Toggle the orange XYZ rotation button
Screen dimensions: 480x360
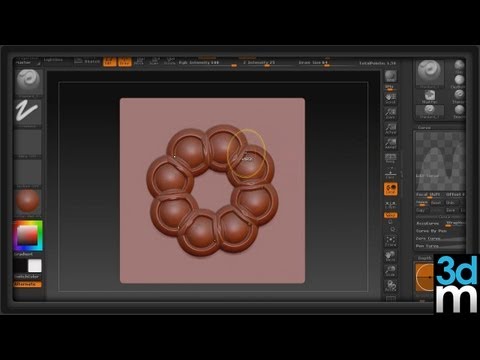(x=390, y=215)
